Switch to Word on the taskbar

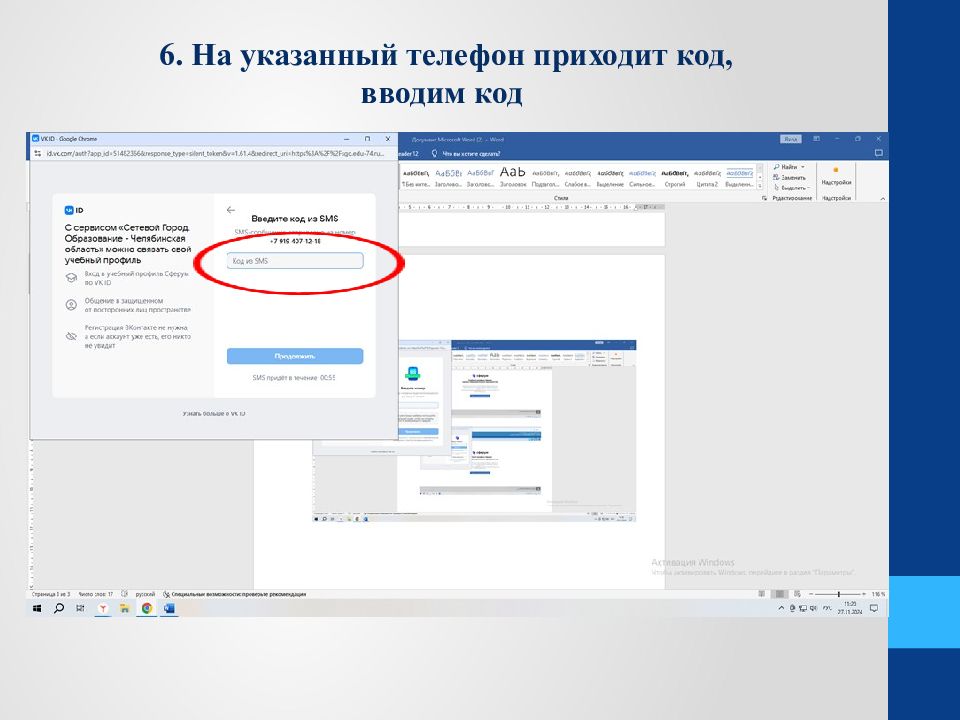[169, 609]
